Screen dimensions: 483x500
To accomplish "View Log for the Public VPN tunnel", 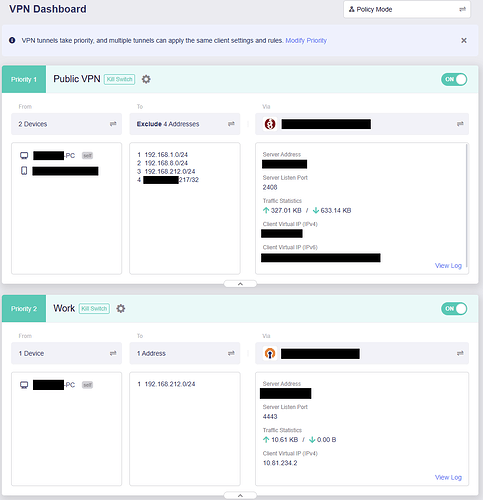I will [x=448, y=266].
